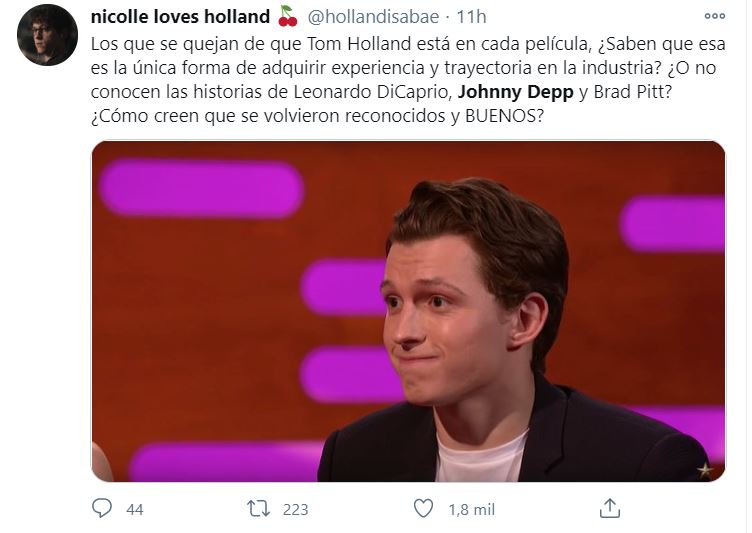Image resolution: width=752 pixels, height=533 pixels.
Task: Click the bolded Johnny Depp text
Action: [516, 92]
